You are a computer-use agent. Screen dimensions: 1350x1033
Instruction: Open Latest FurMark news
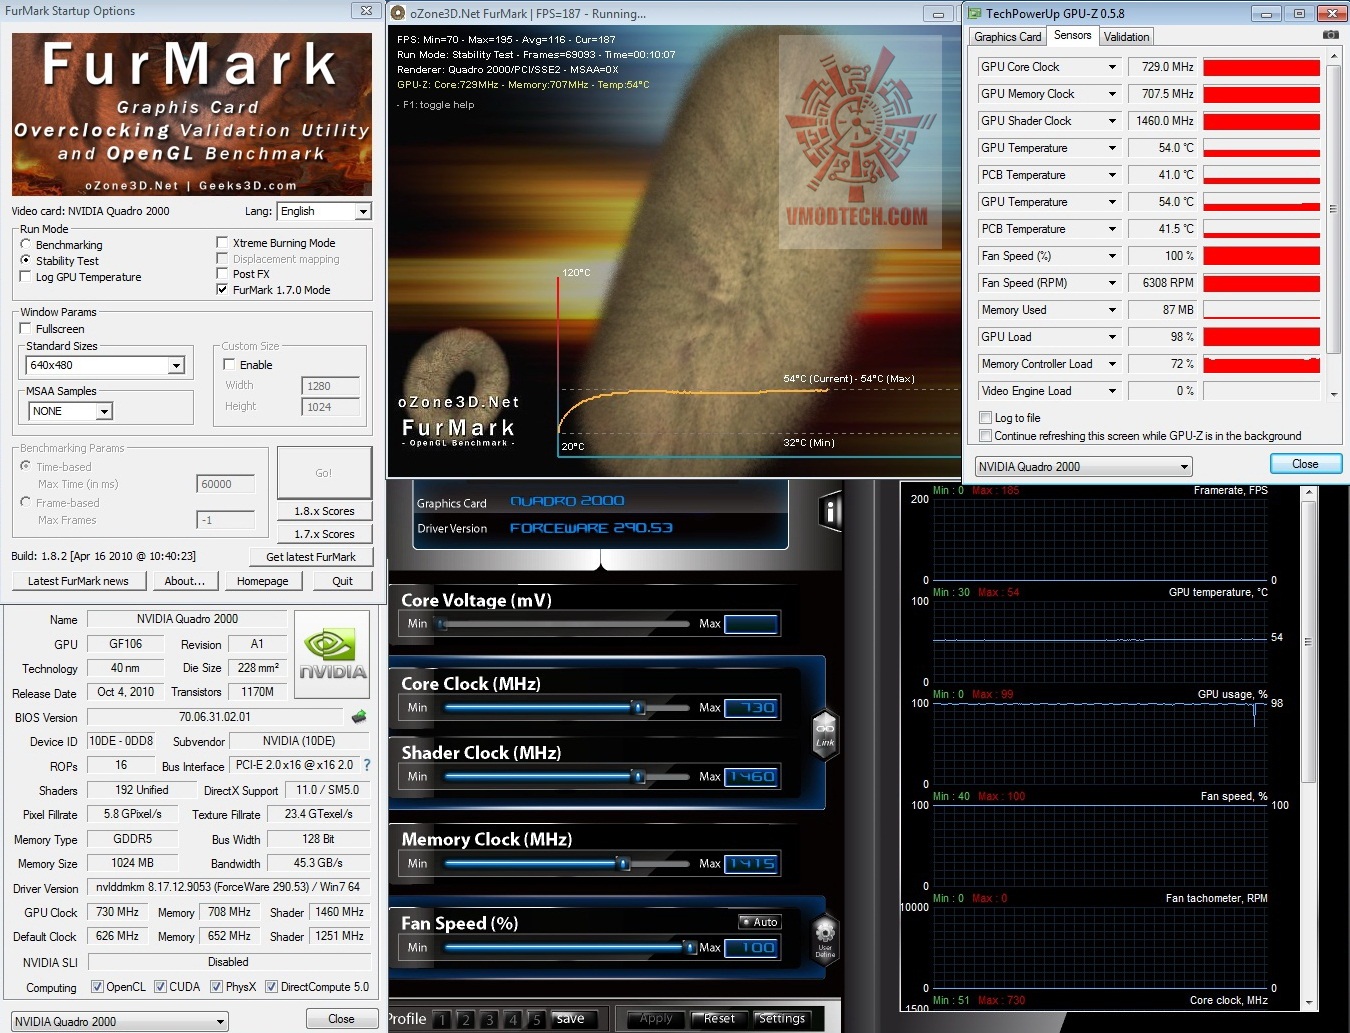78,581
